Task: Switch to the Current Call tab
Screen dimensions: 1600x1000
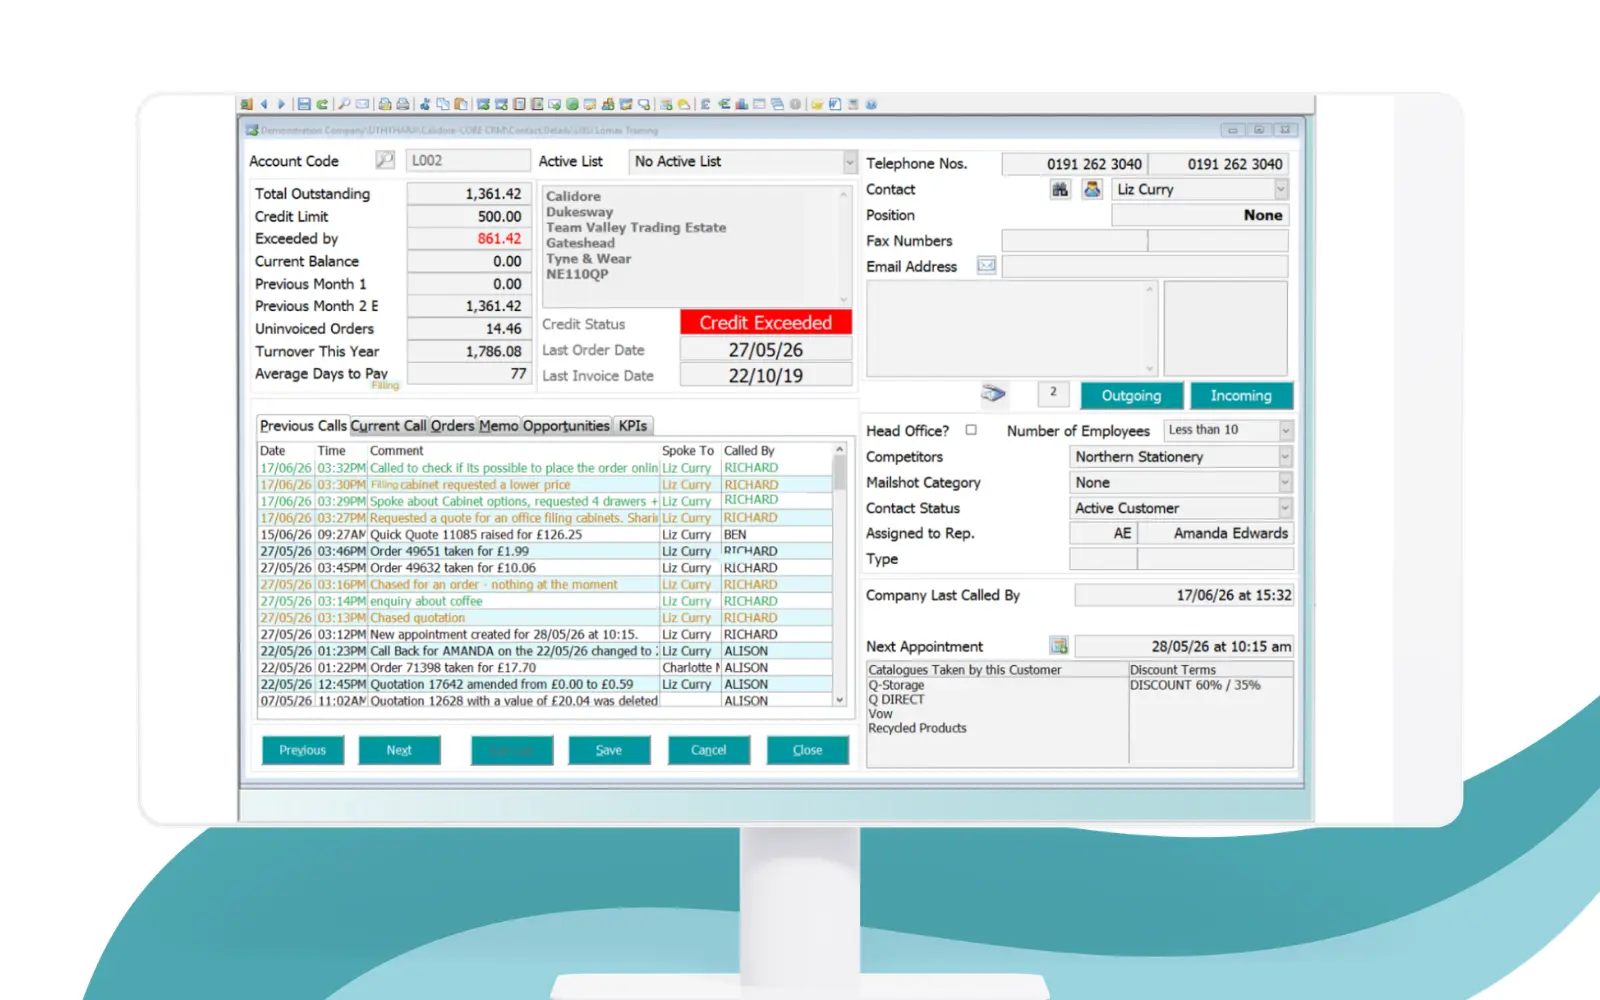Action: (388, 426)
